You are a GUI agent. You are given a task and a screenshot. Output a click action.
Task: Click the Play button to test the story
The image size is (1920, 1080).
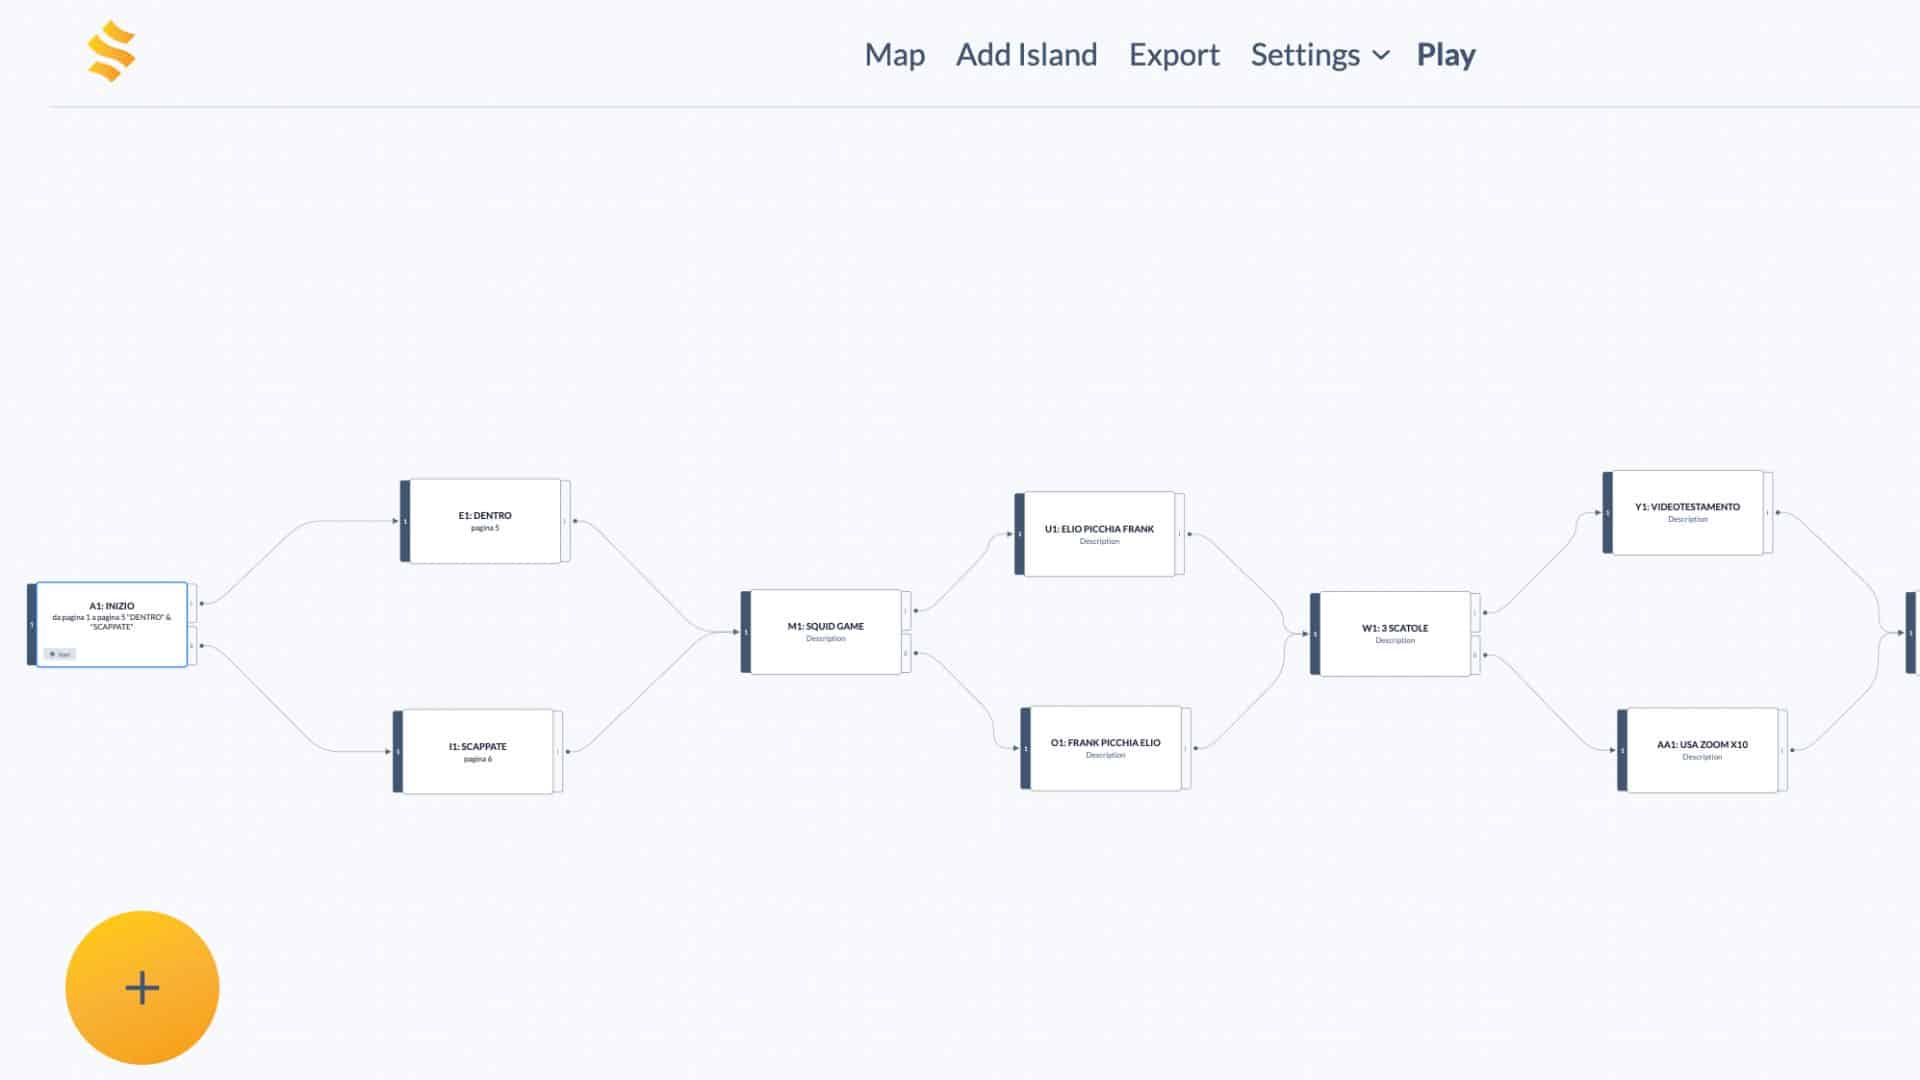(x=1446, y=55)
